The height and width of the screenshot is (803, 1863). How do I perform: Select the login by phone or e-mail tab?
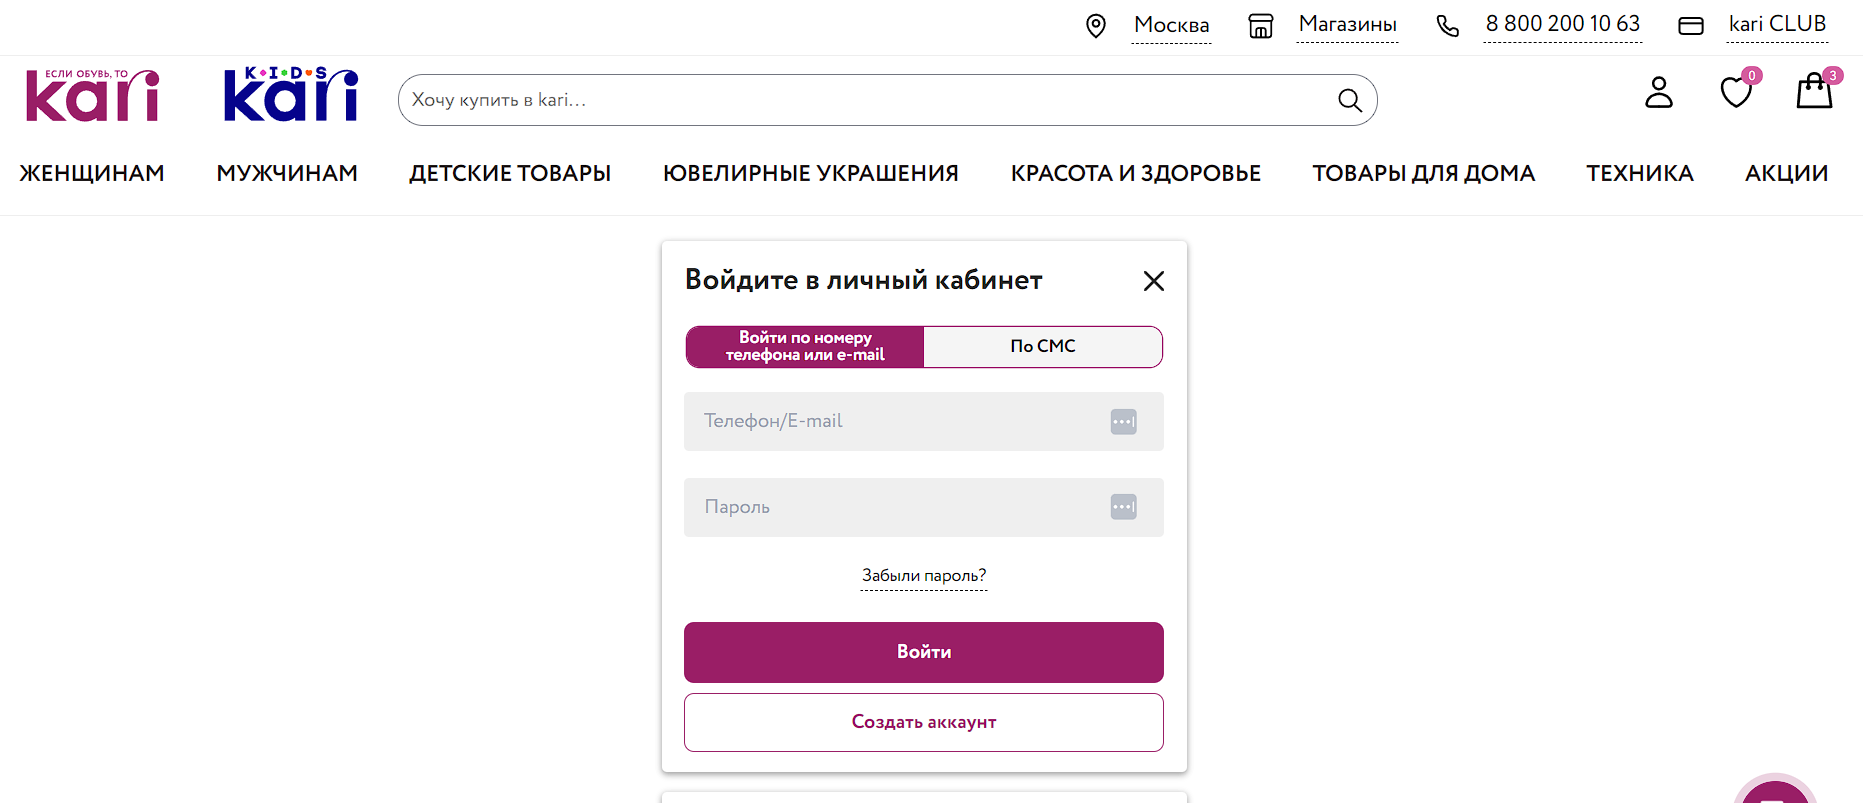coord(805,347)
